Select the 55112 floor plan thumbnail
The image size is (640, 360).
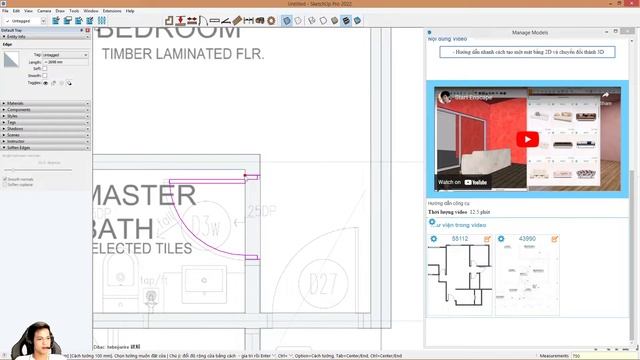460,276
